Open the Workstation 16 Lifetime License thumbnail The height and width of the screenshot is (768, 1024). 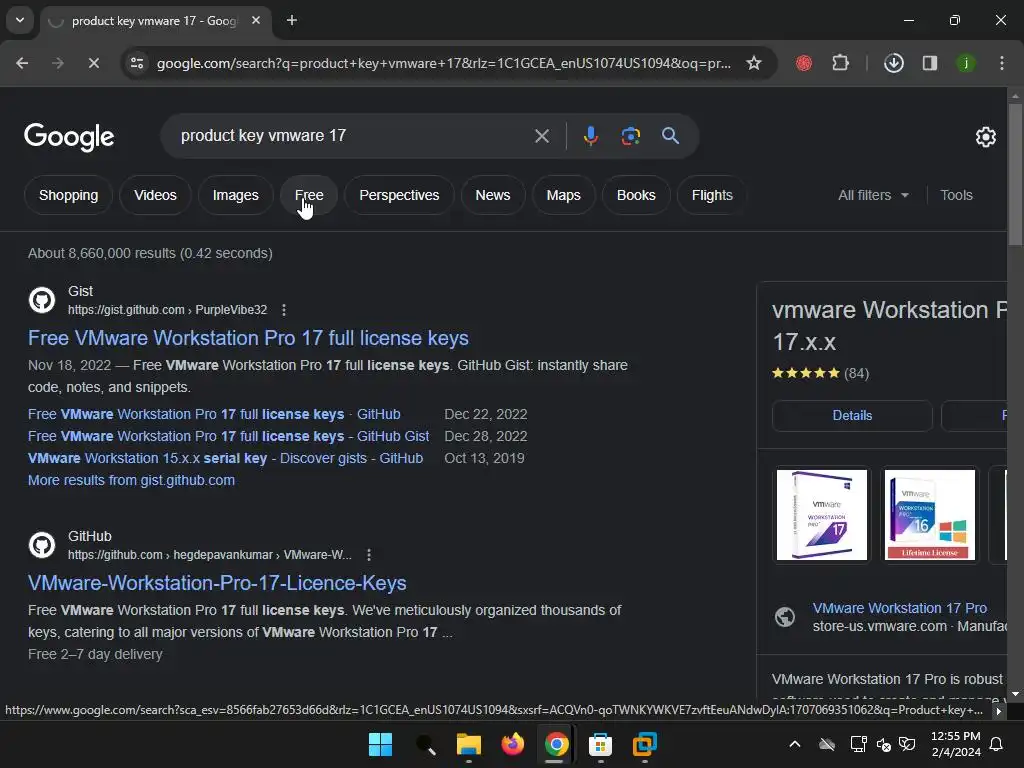coord(930,515)
